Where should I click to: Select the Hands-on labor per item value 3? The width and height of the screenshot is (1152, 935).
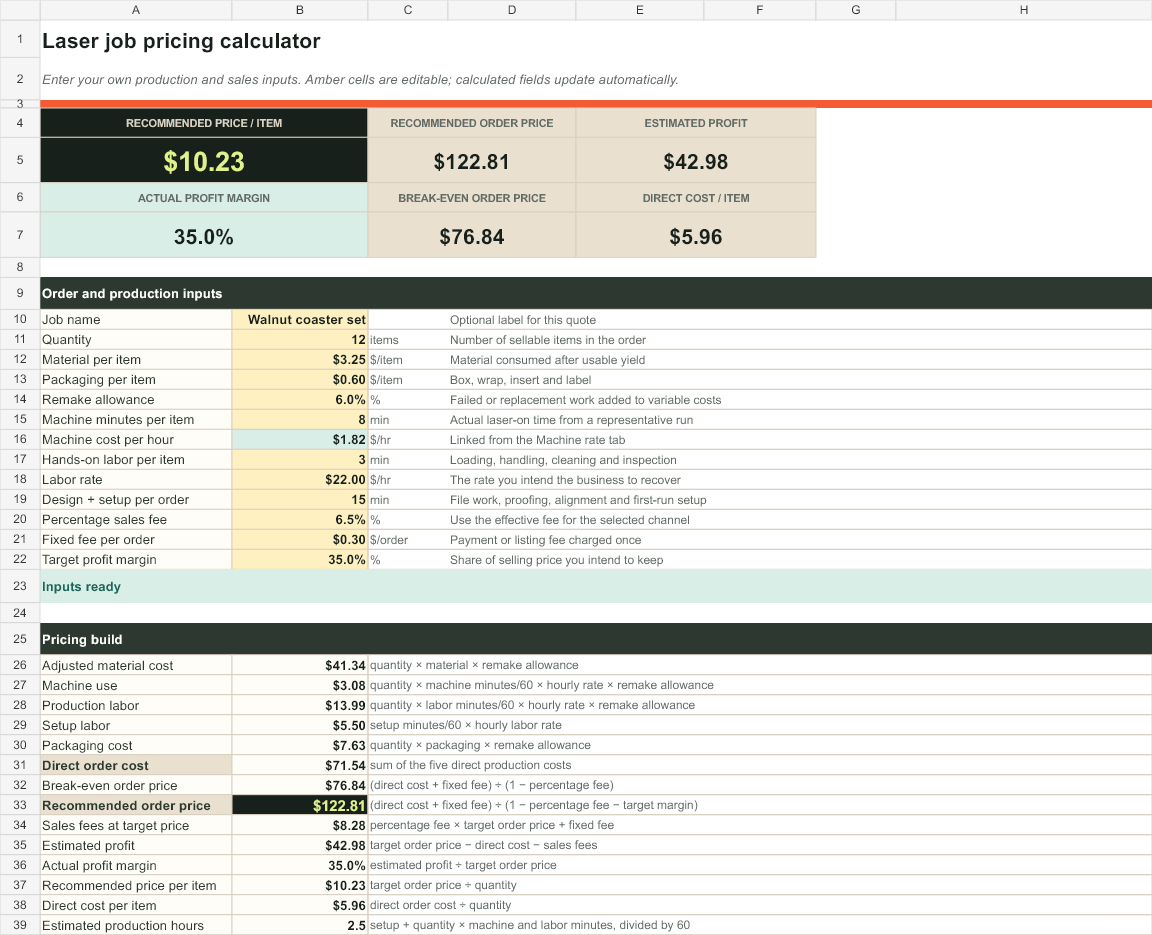(x=300, y=459)
